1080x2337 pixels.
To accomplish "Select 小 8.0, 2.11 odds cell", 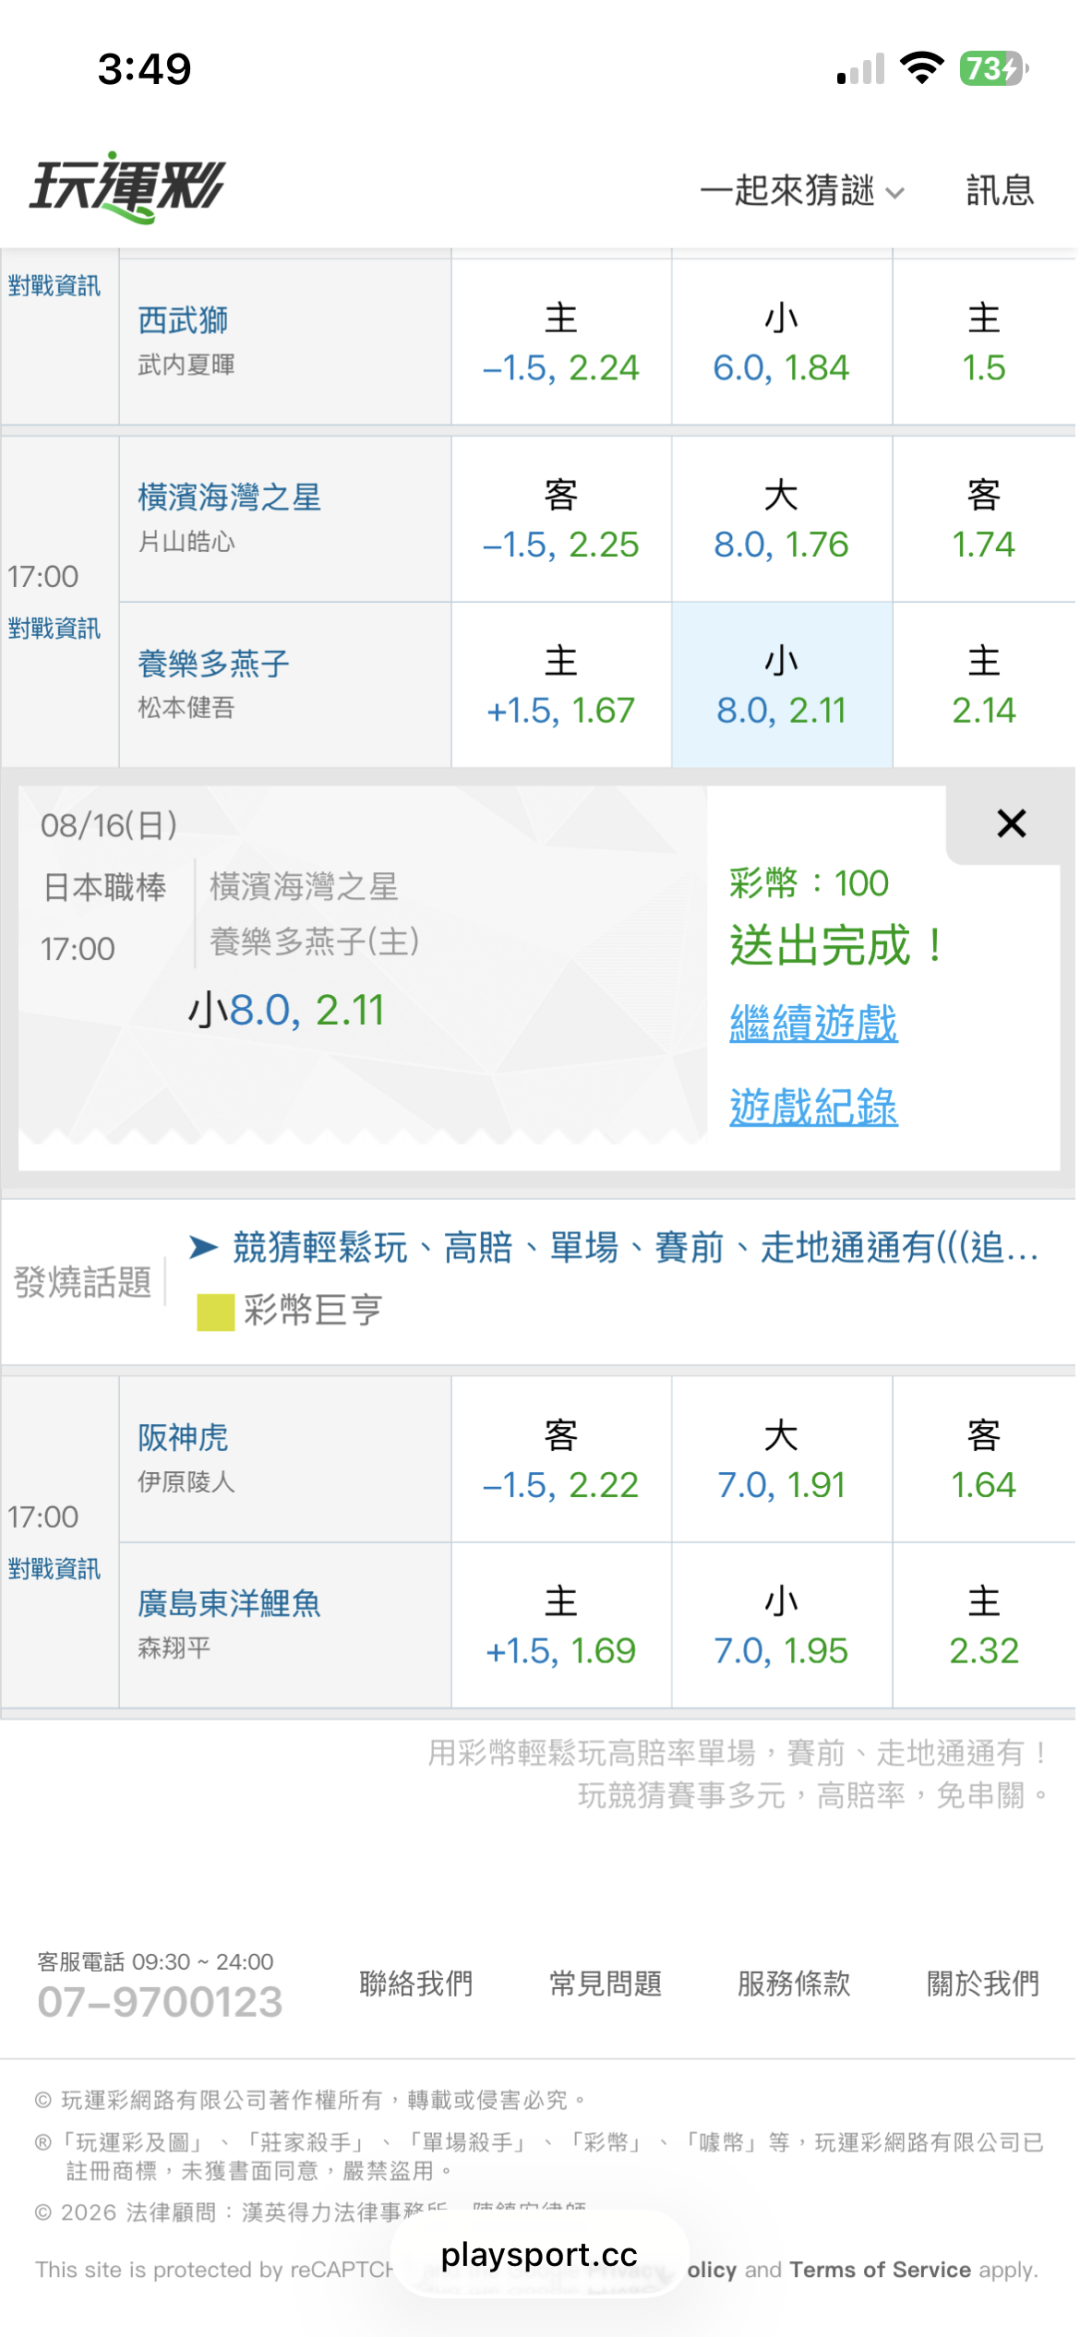I will point(781,685).
